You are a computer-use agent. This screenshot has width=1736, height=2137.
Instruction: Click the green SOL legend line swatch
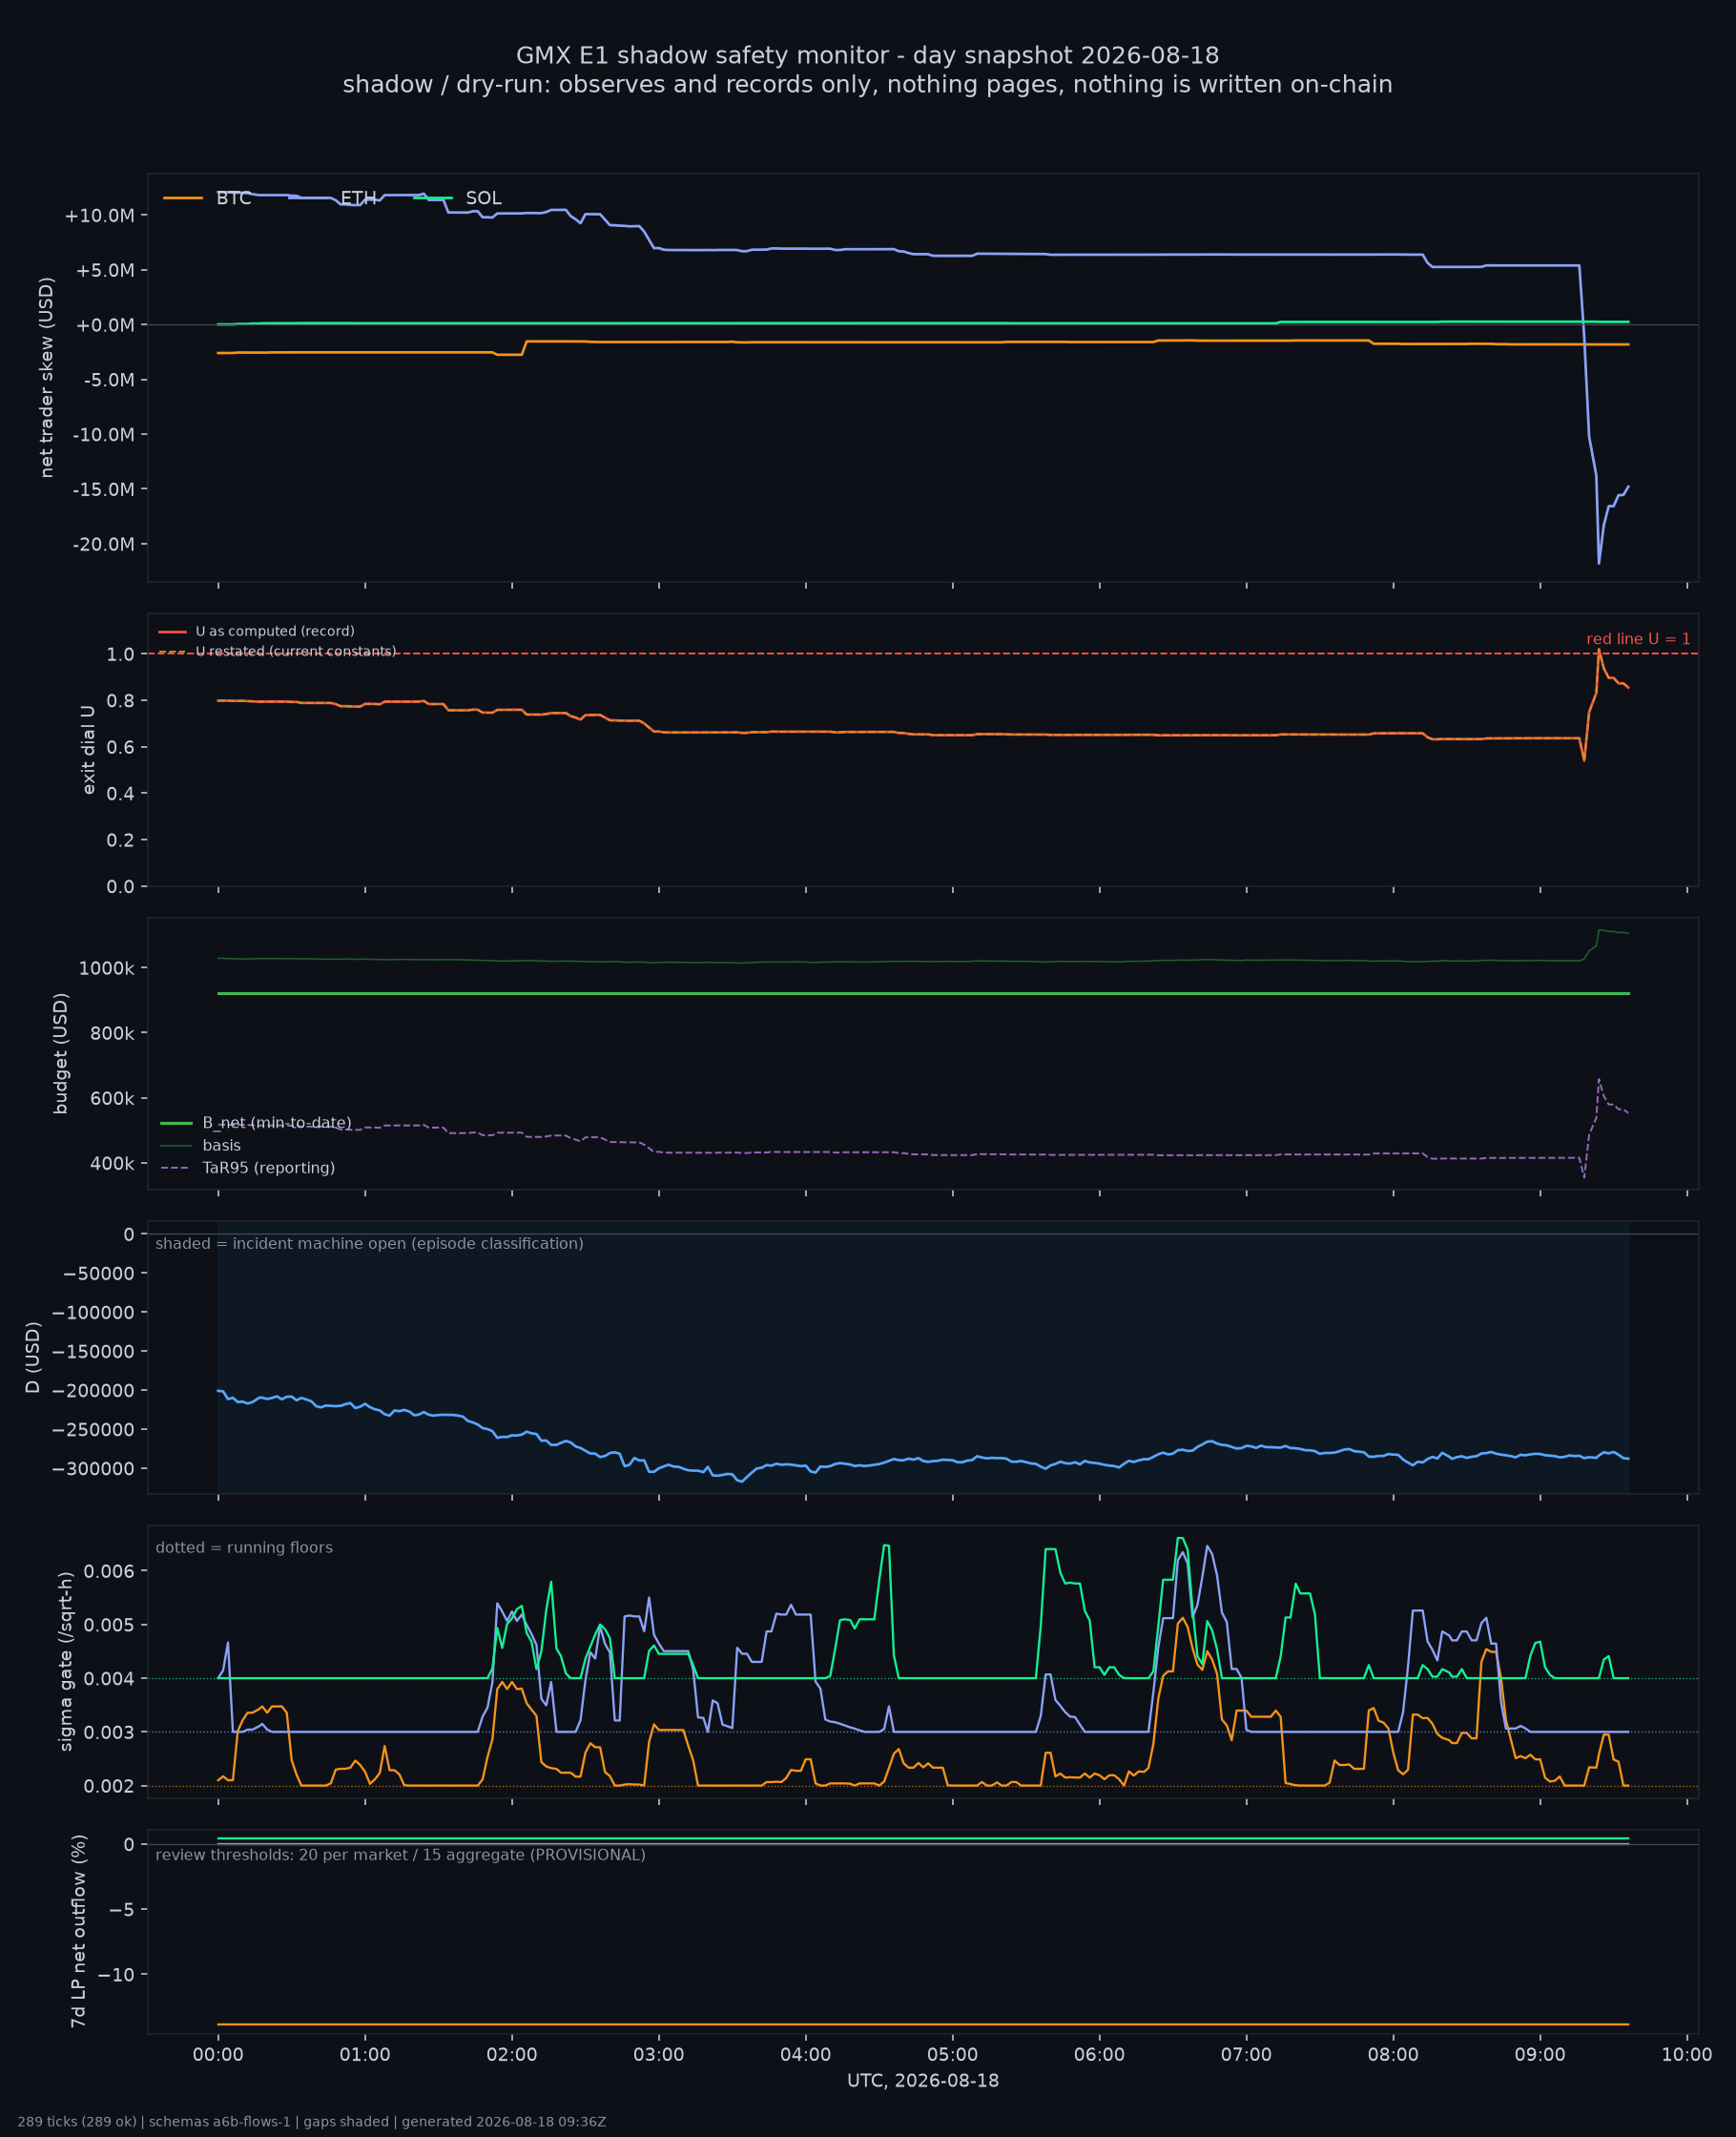point(433,198)
